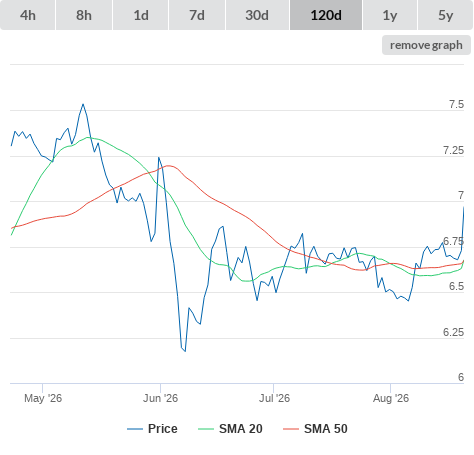This screenshot has width=474, height=455.
Task: Select the 4h time range tab
Action: (x=28, y=15)
